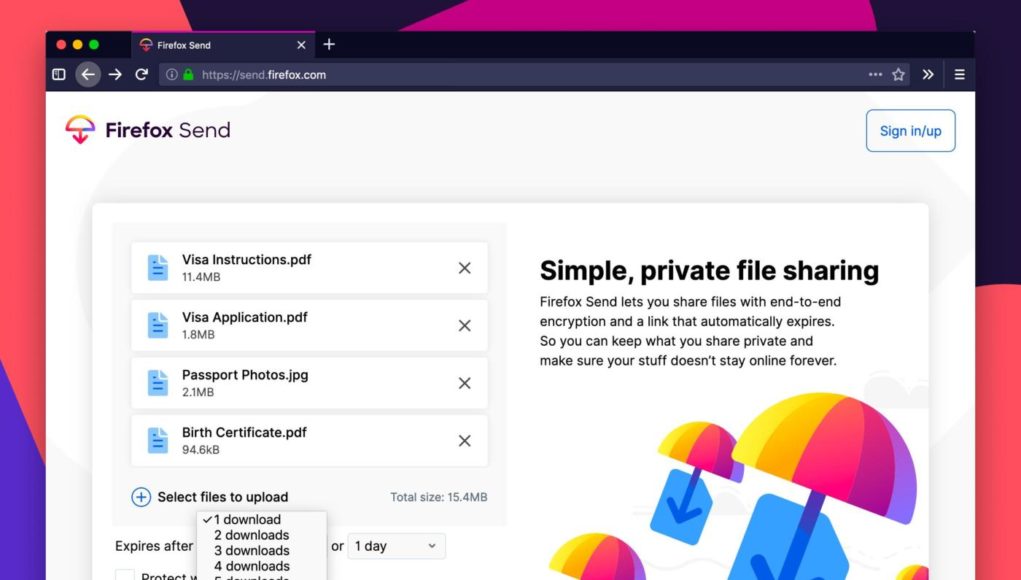Screen dimensions: 1021x580
Task: Click the Visa Application.pdf file icon
Action: [x=158, y=325]
